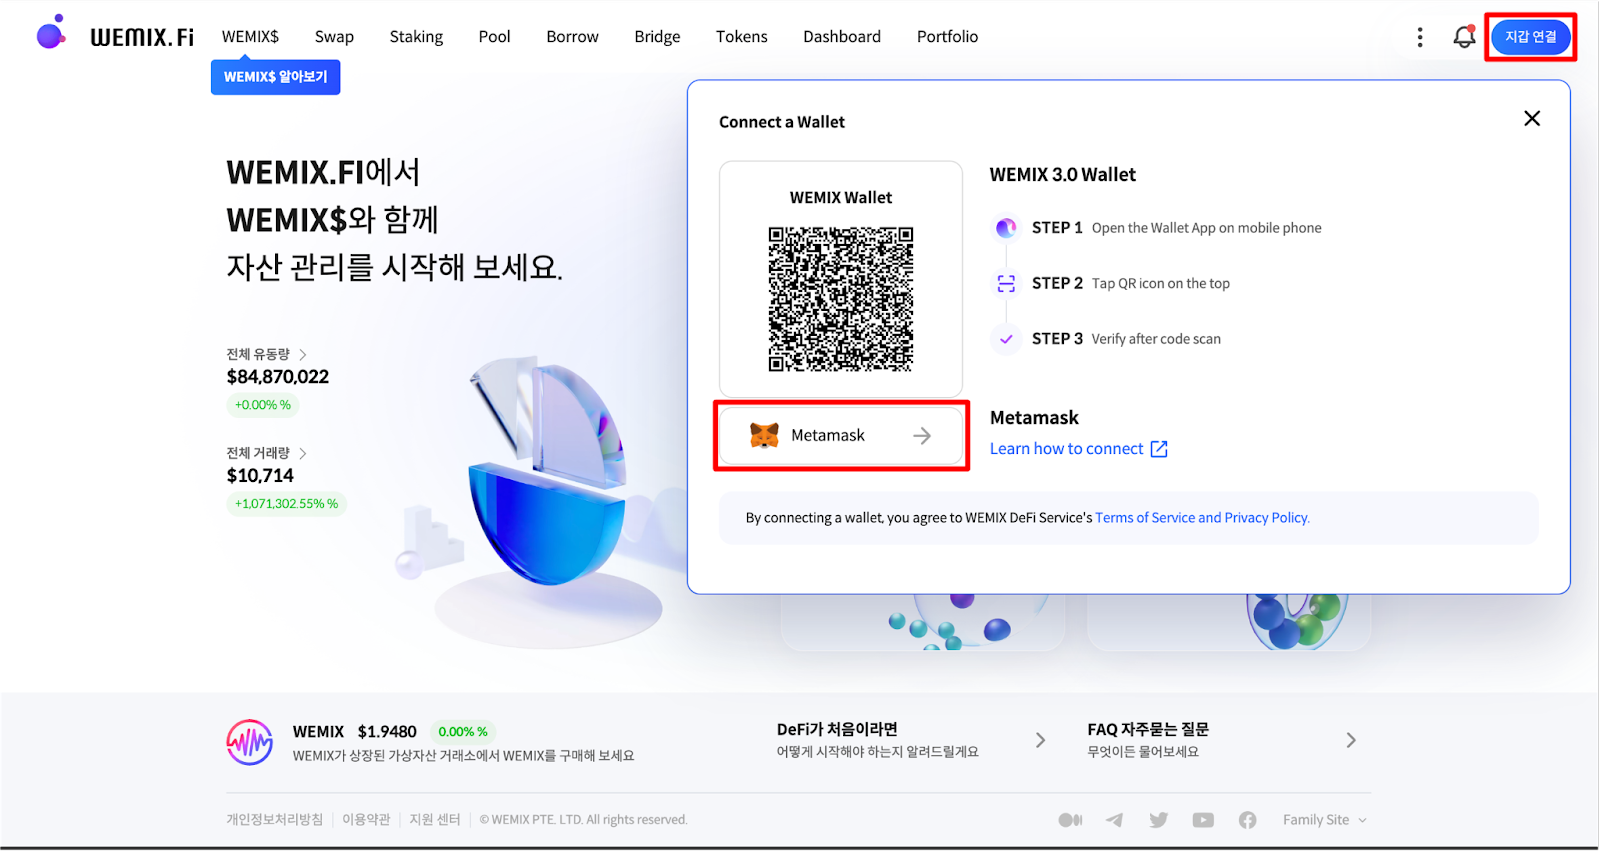
Task: Open the WEMIX$ menu item
Action: pyautogui.click(x=250, y=37)
